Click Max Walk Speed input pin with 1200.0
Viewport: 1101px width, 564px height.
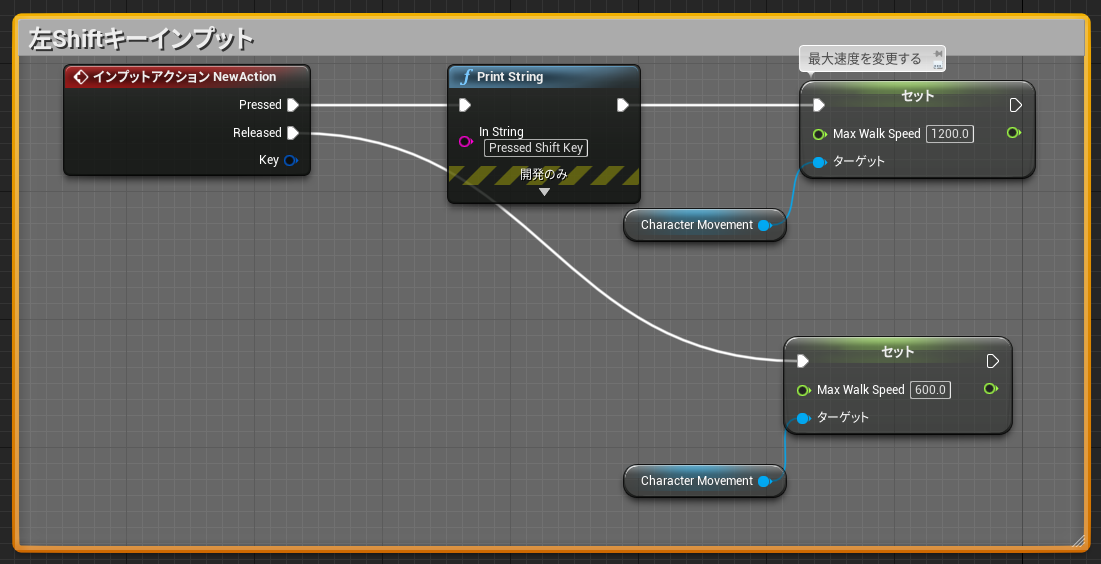pos(819,133)
